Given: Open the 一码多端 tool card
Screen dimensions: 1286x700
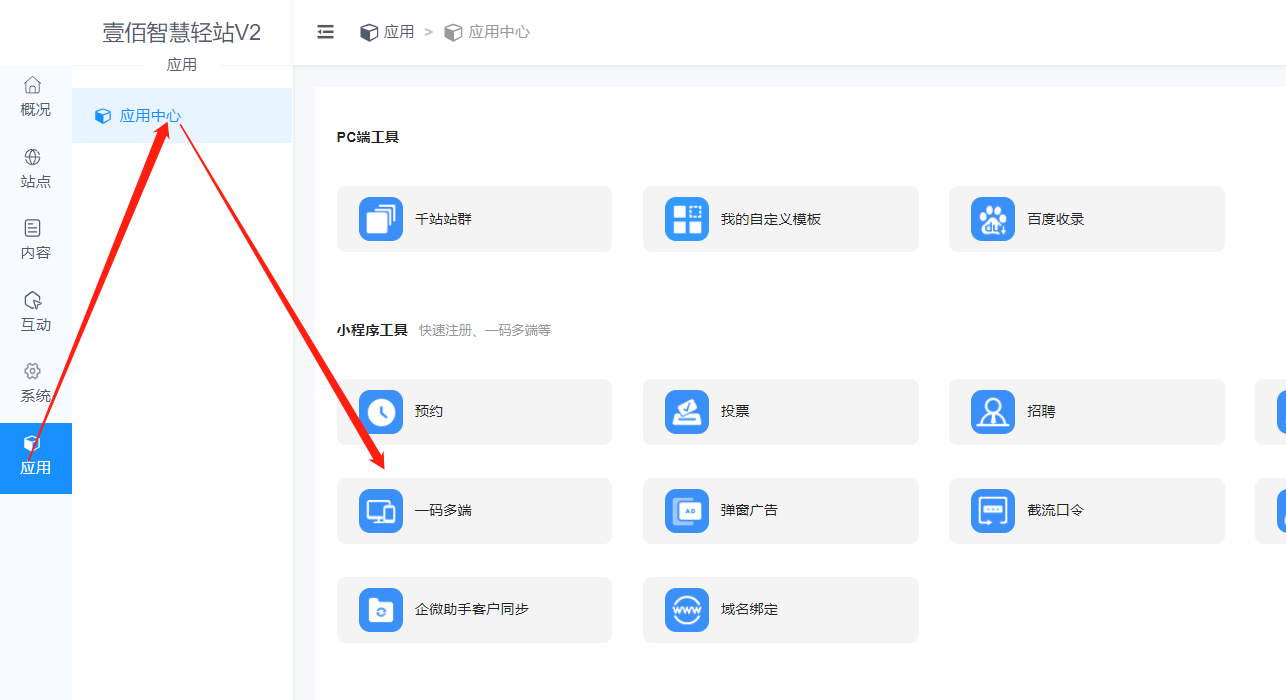Looking at the screenshot, I should (474, 511).
